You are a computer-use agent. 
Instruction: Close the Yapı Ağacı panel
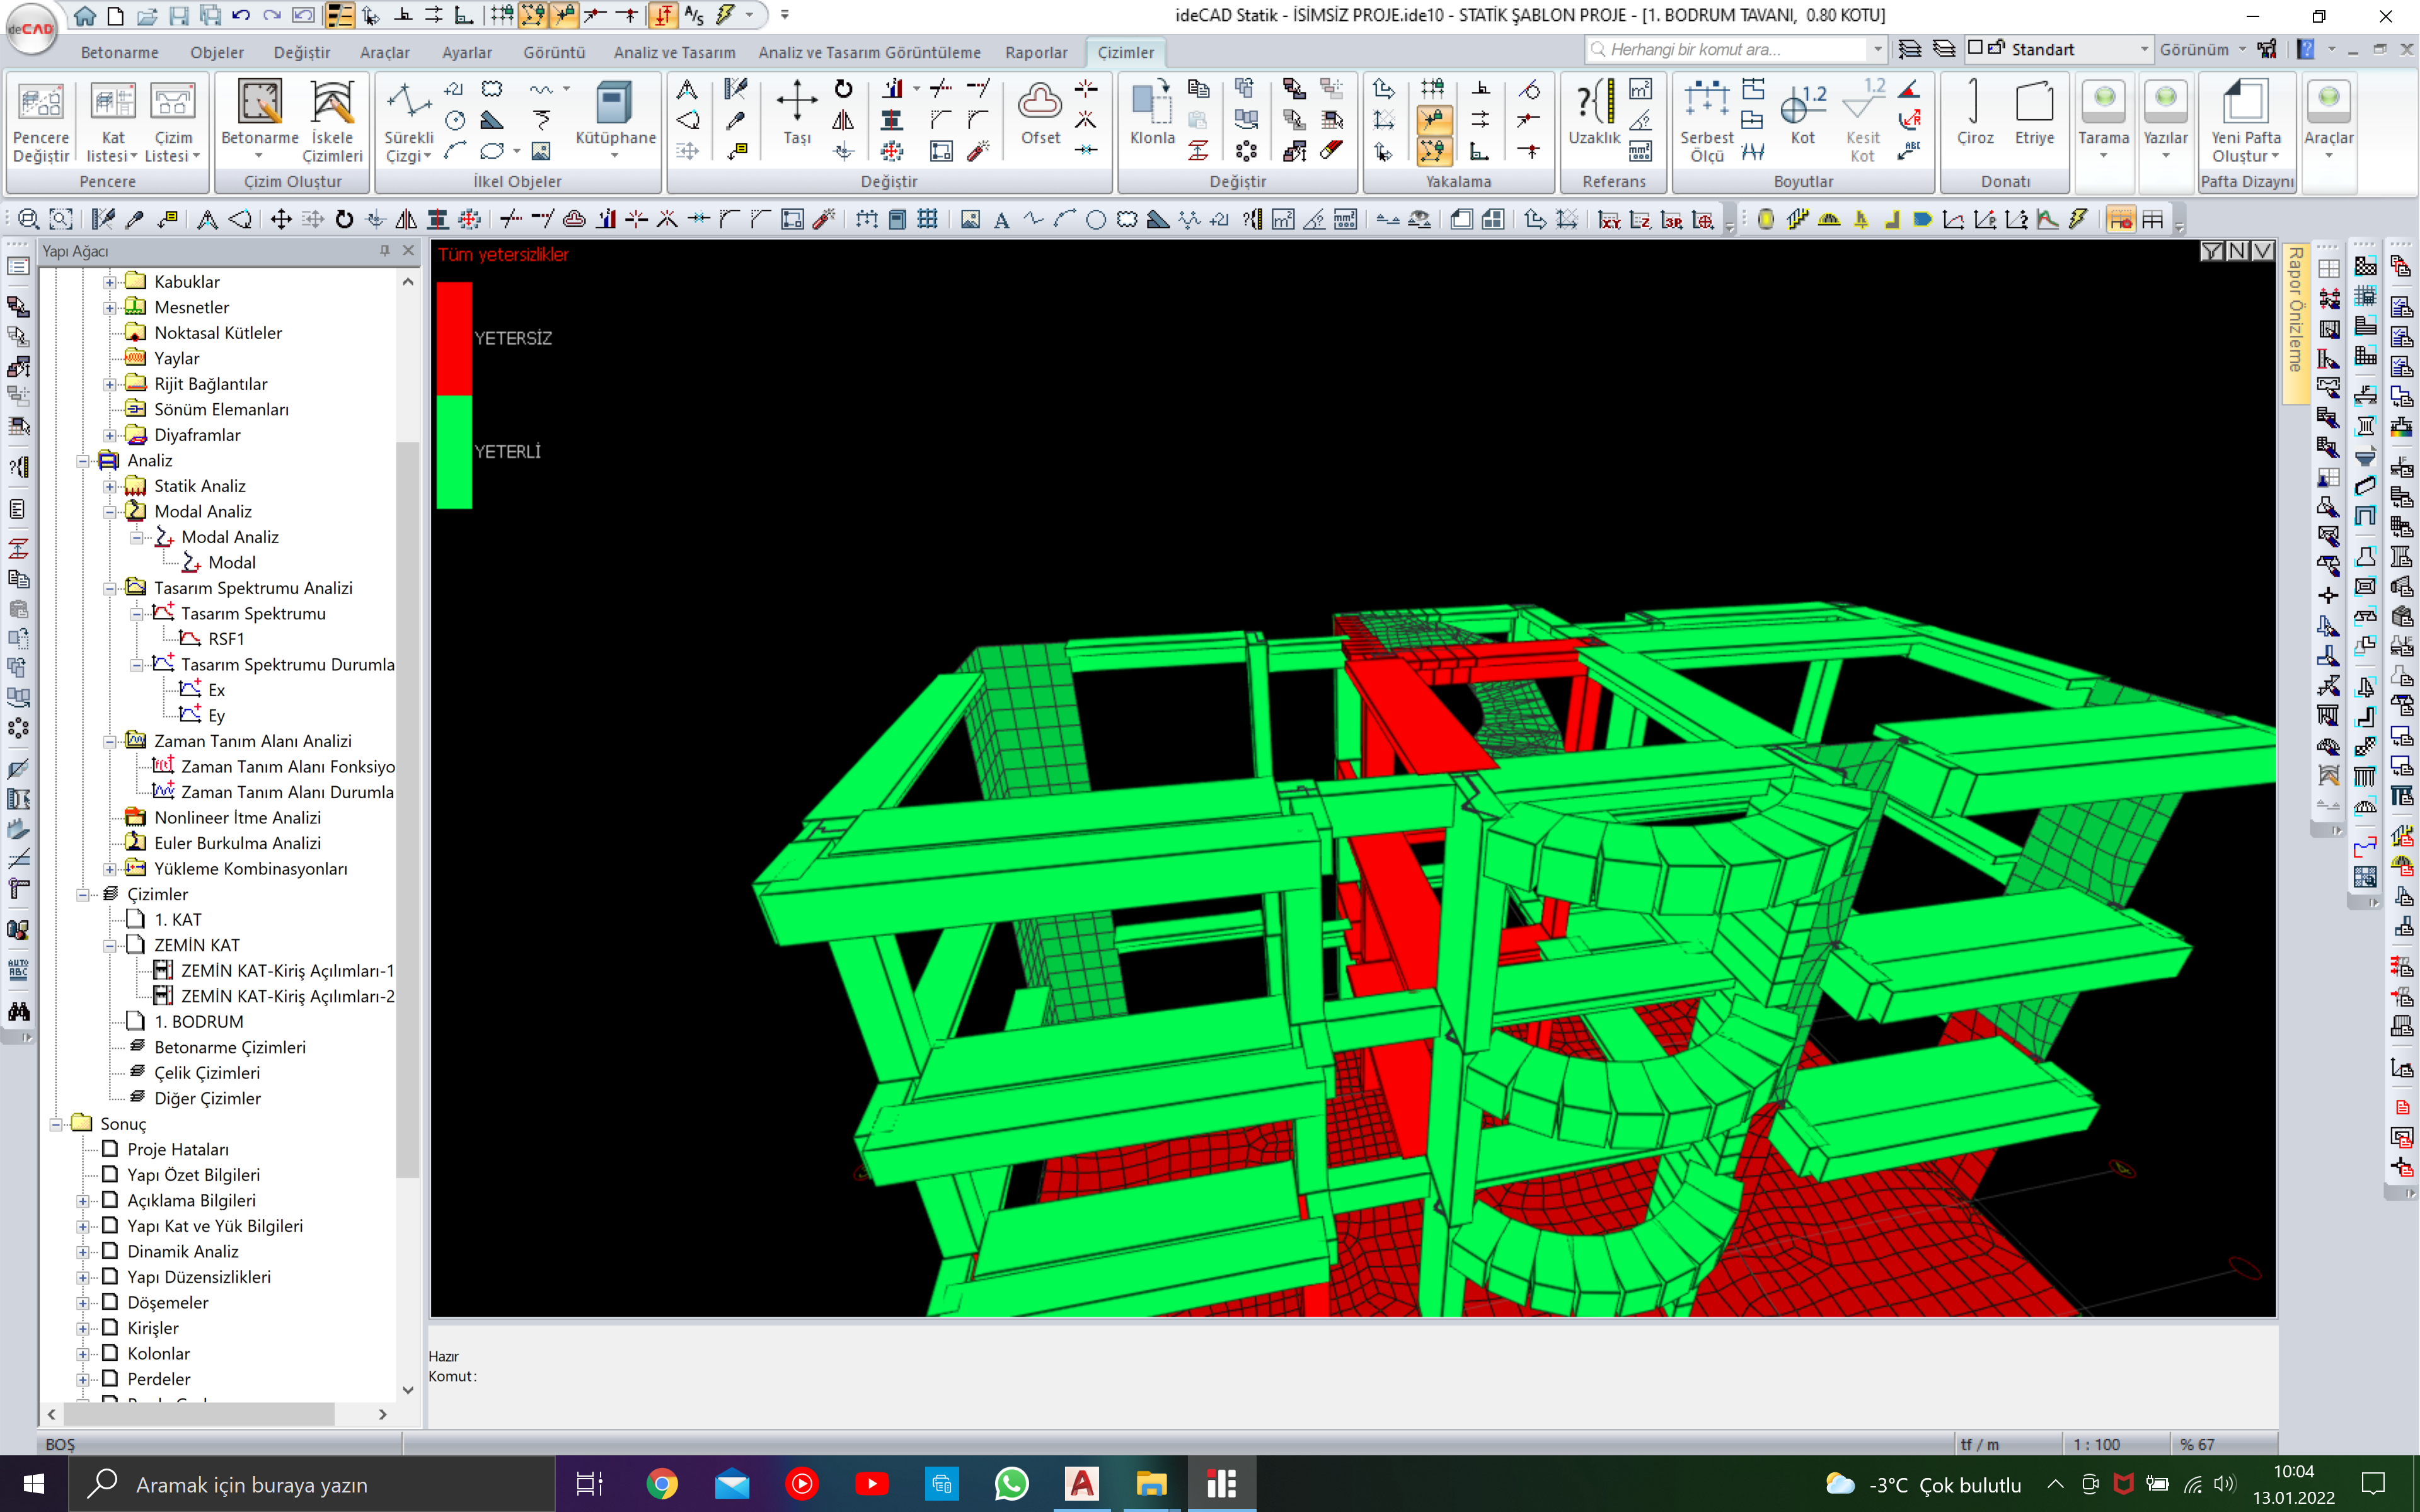point(408,250)
